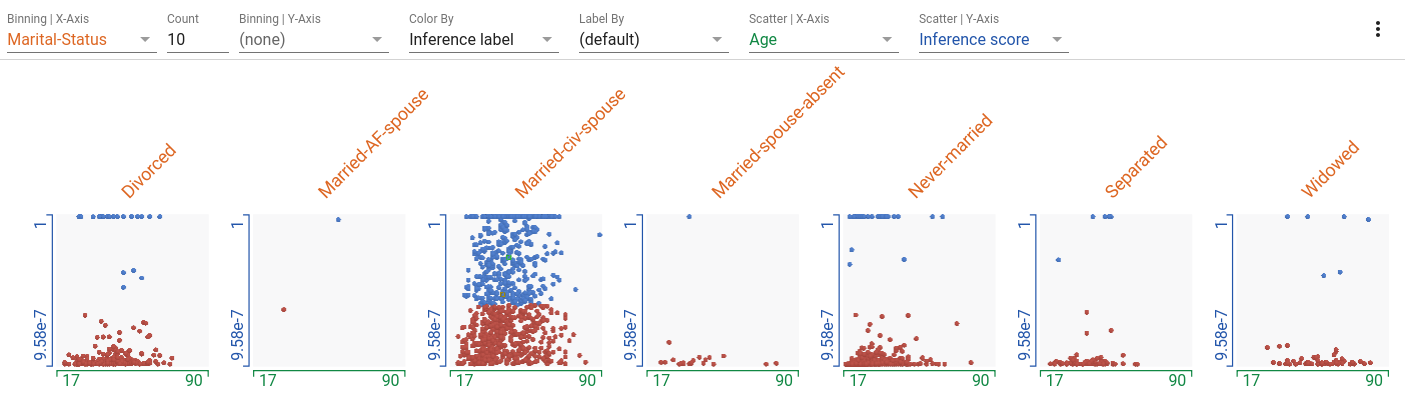Open Binning X-Axis Marital-Status dropdown

(x=82, y=40)
